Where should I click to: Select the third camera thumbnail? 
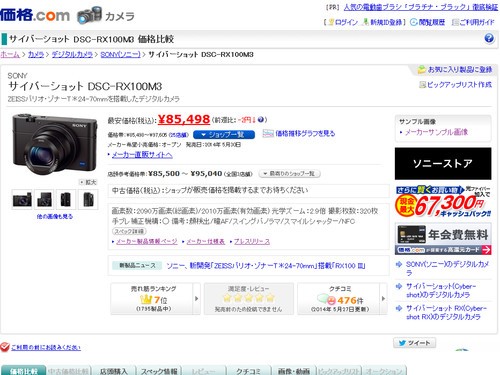point(66,199)
